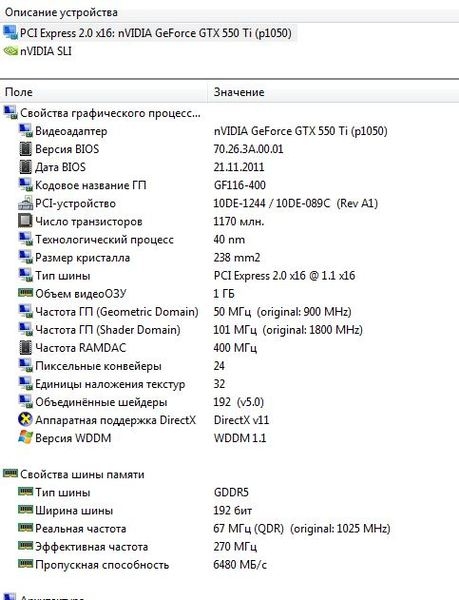Click the Поле column header

[x=103, y=92]
